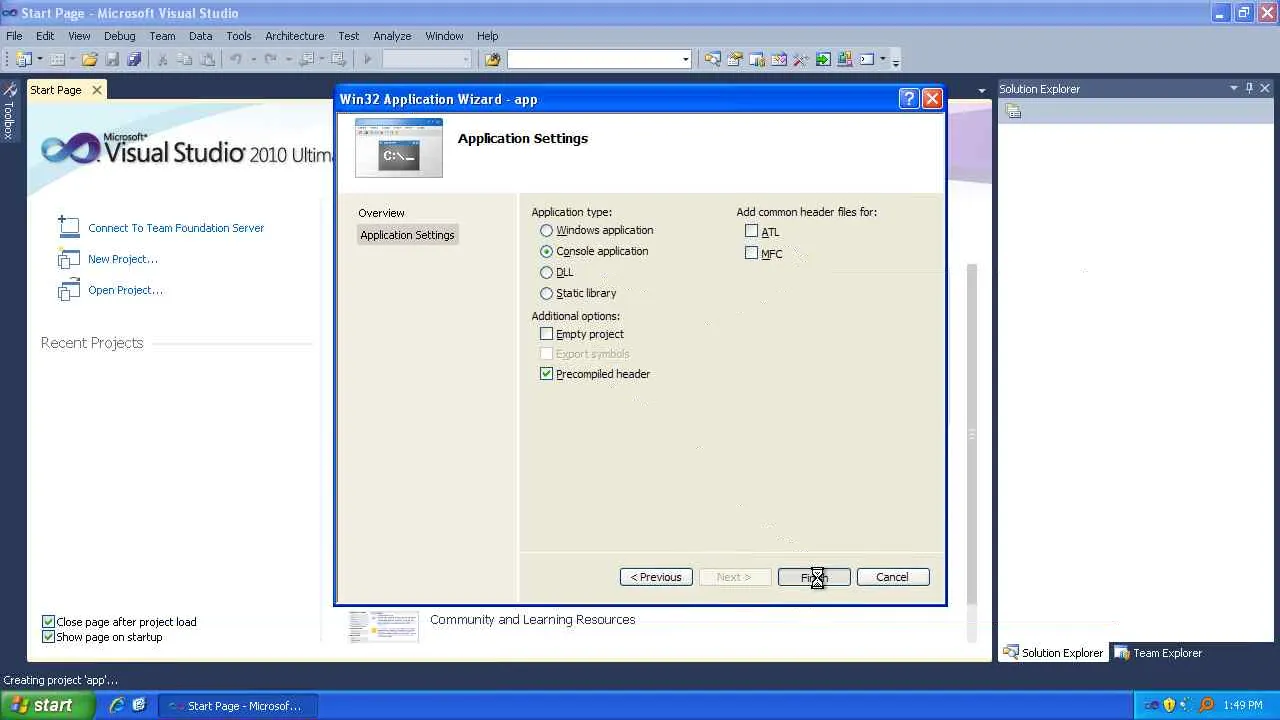Click the Start Page taskbar button
The image size is (1280, 720).
point(236,705)
